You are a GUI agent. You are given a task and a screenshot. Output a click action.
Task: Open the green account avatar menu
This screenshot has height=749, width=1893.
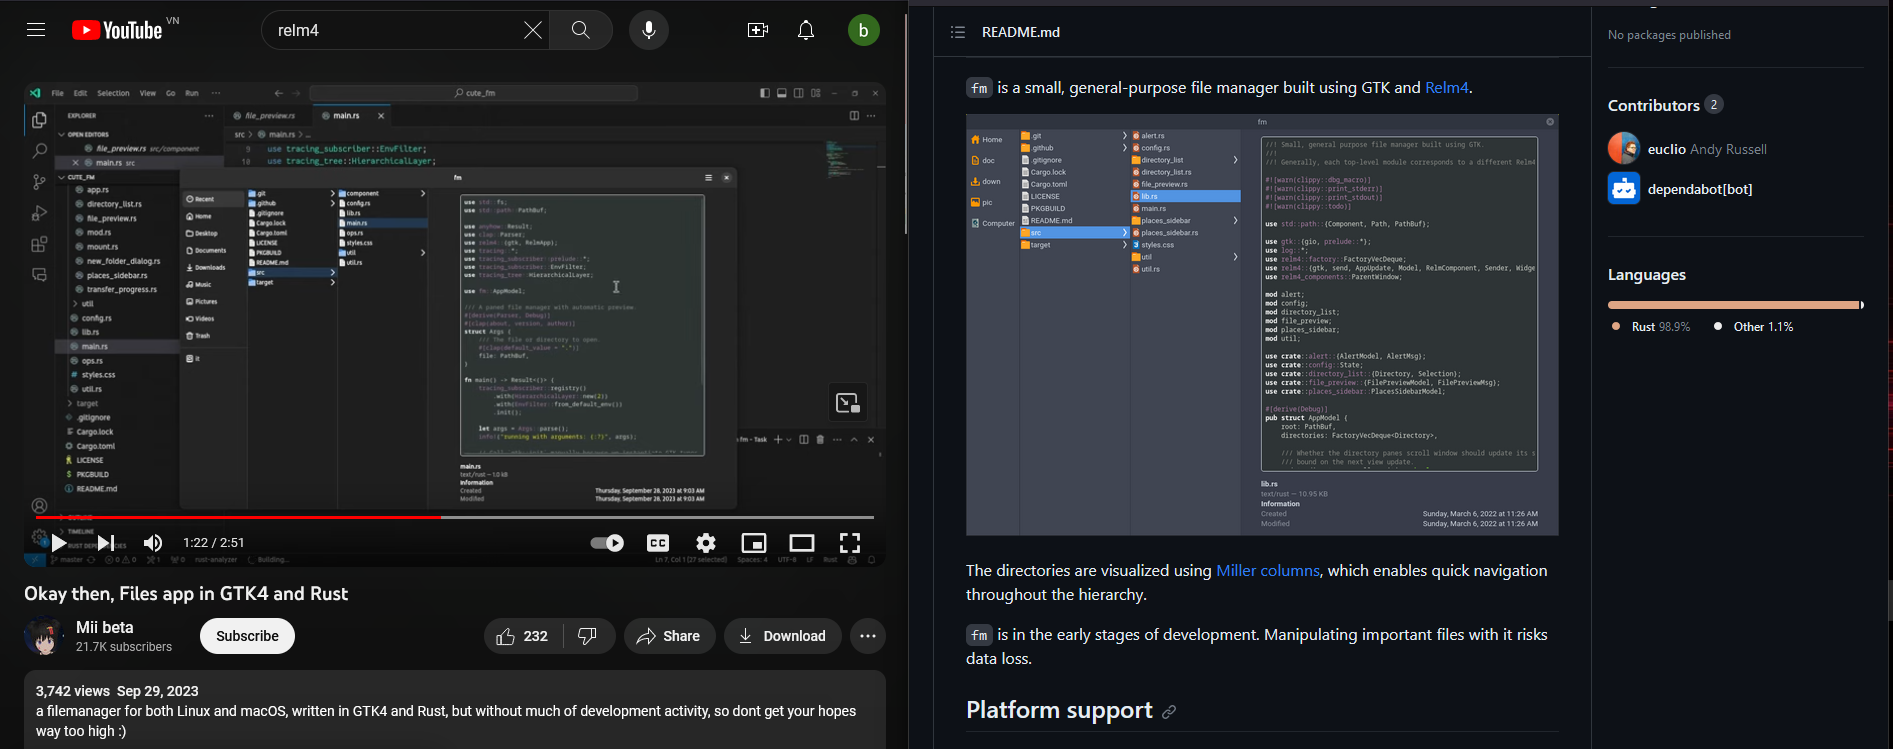[x=864, y=30]
